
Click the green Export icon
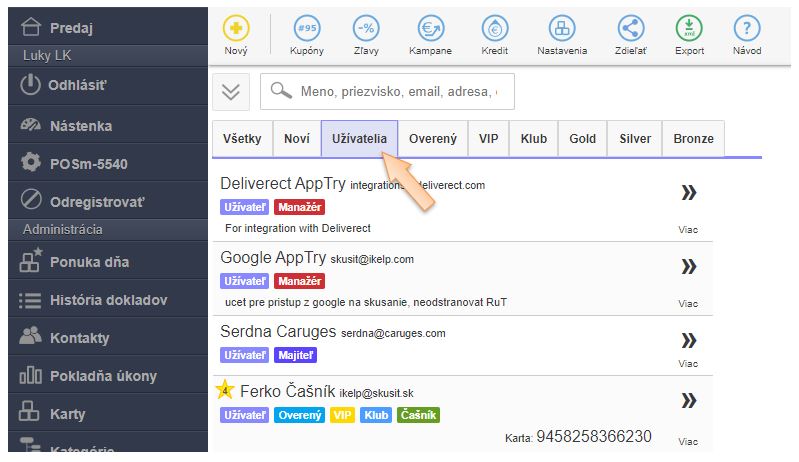pos(689,30)
